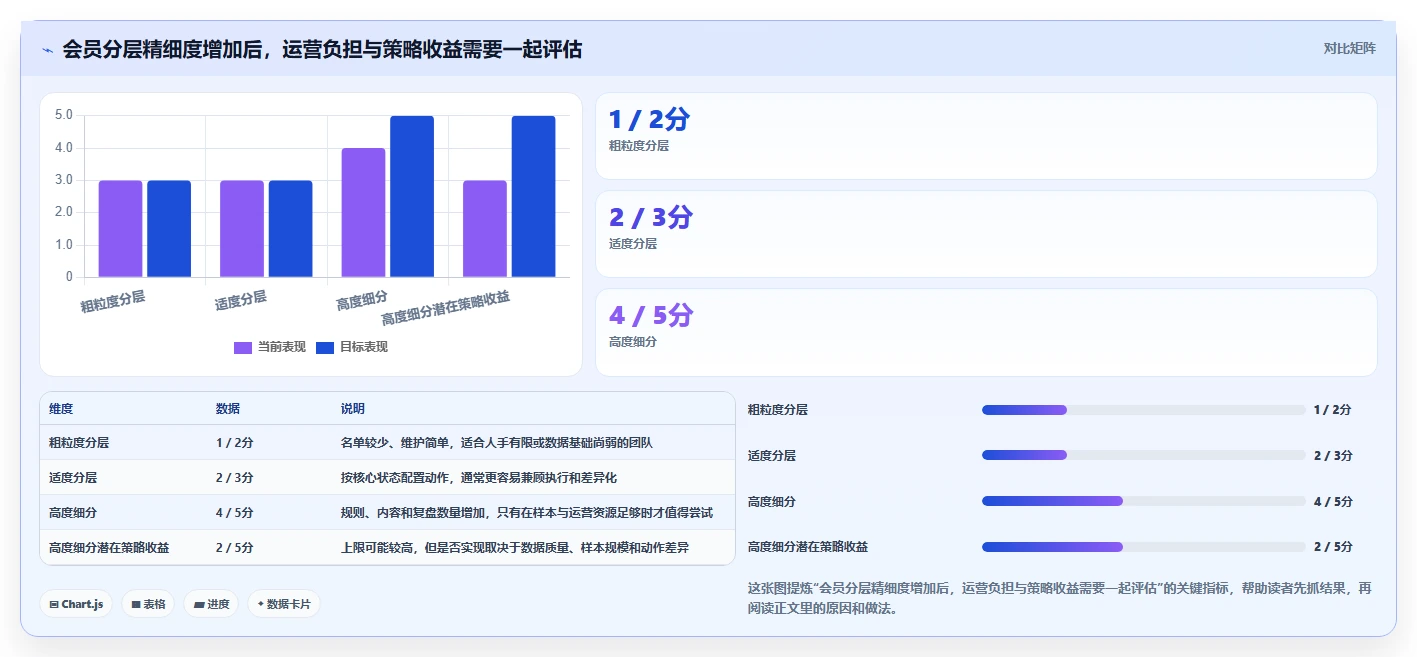The image size is (1417, 657).
Task: Click the 数据卡片 tag chip
Action: click(284, 604)
